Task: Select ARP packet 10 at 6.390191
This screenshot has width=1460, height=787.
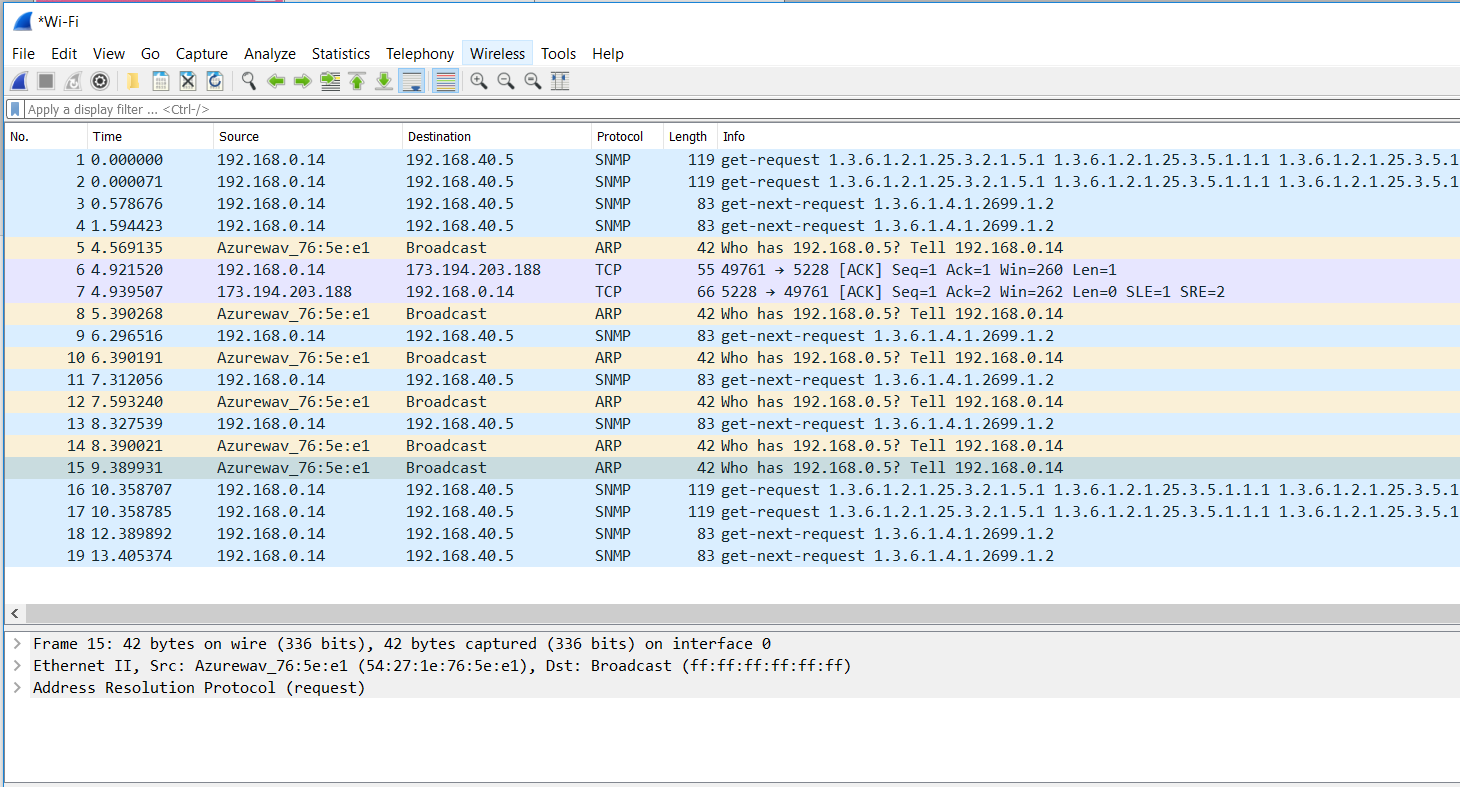Action: pyautogui.click(x=732, y=358)
